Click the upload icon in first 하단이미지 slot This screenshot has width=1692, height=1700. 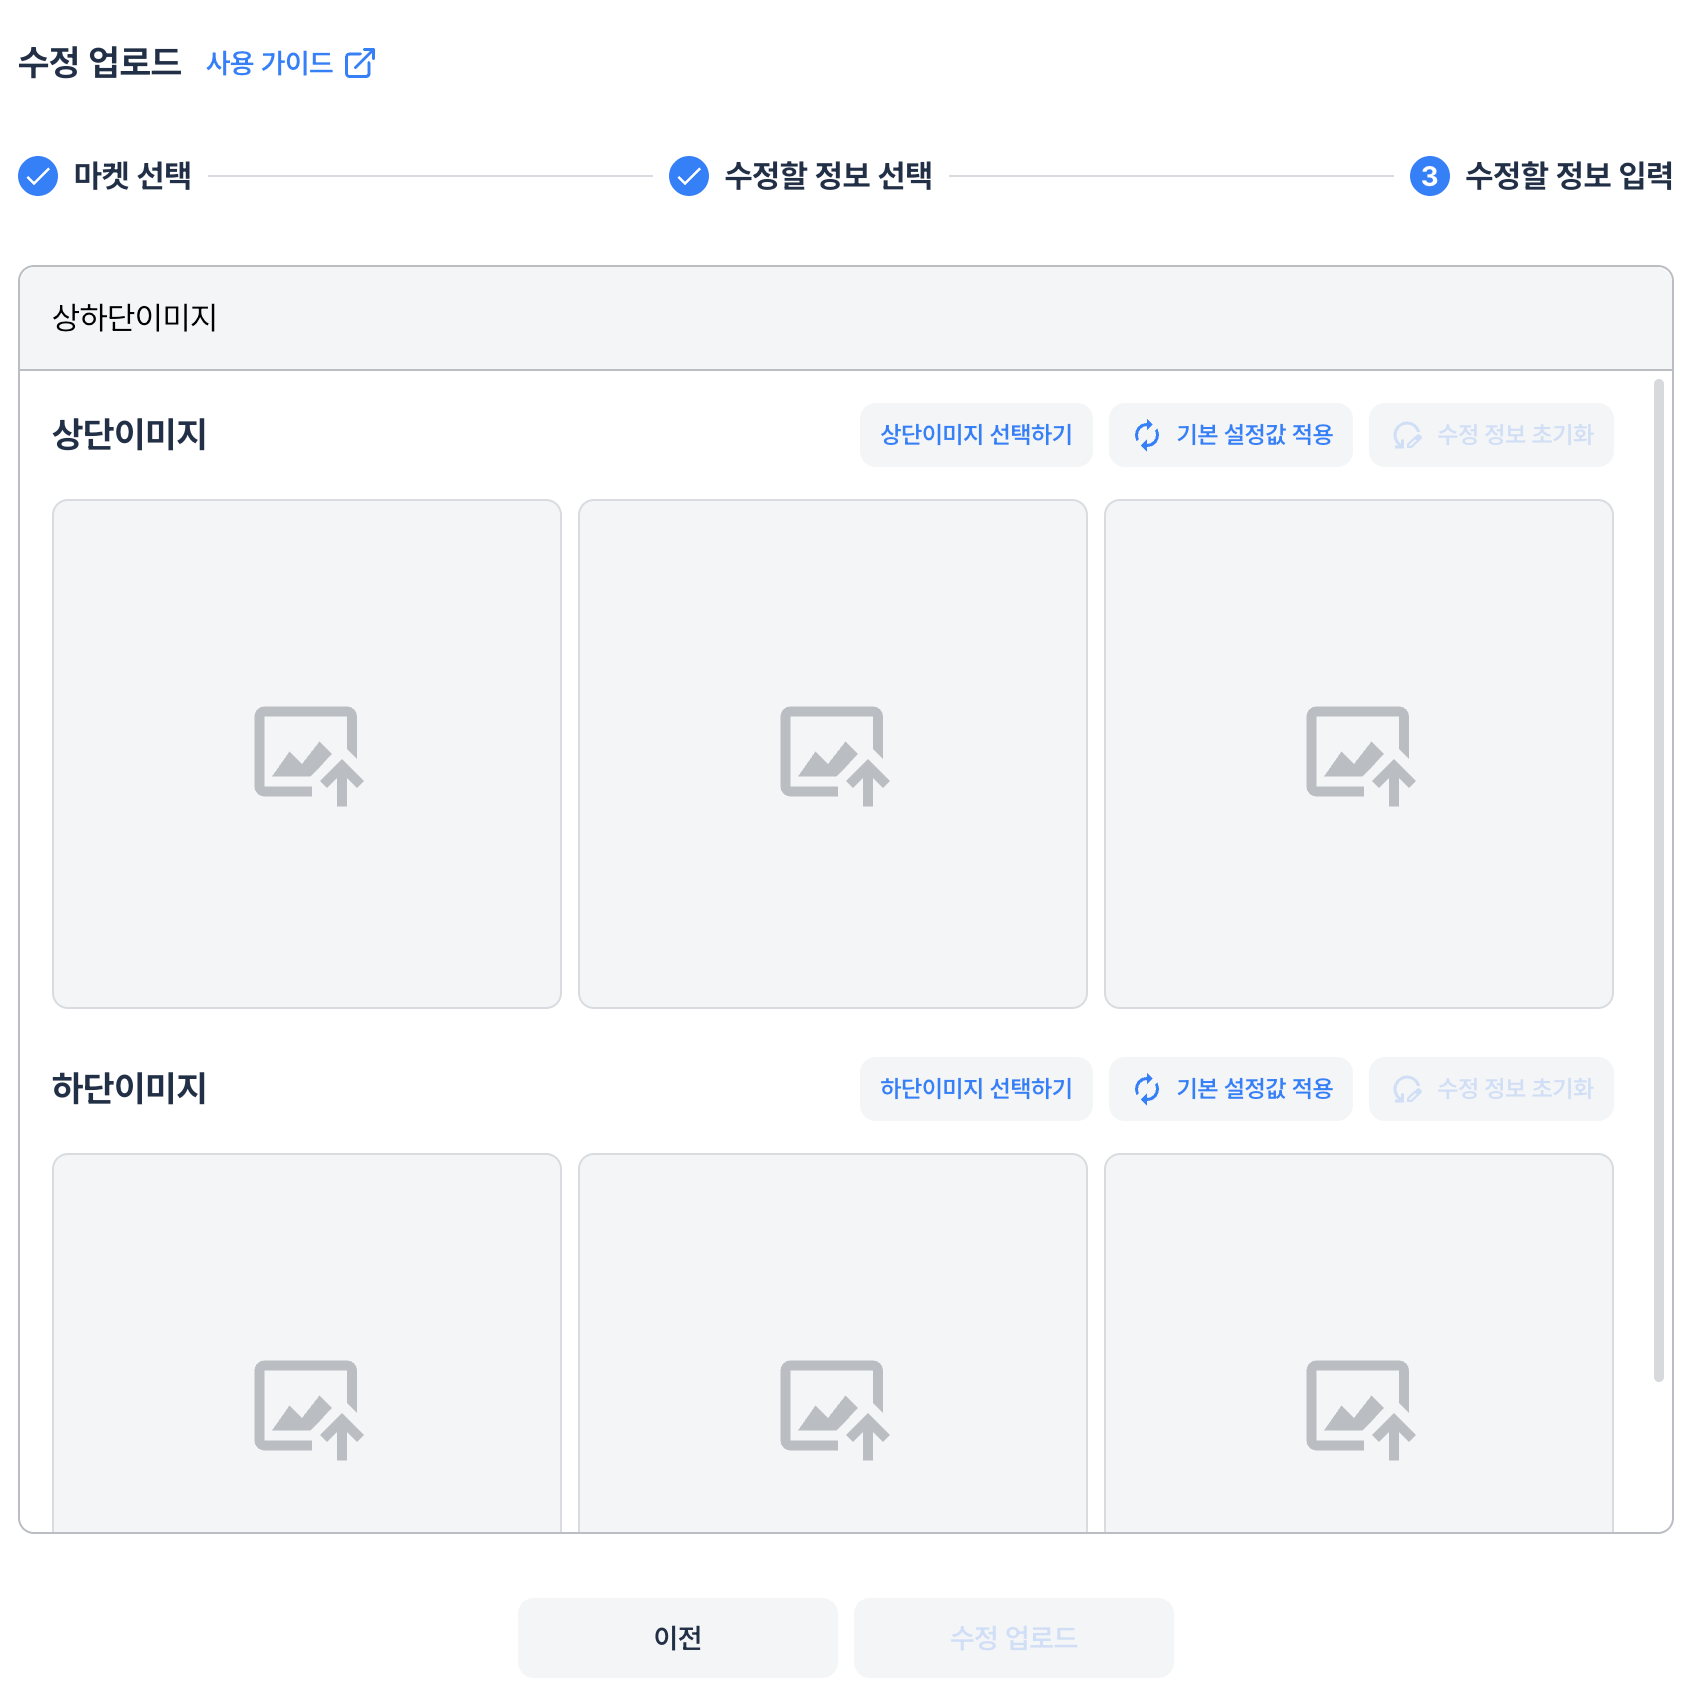tap(307, 1410)
